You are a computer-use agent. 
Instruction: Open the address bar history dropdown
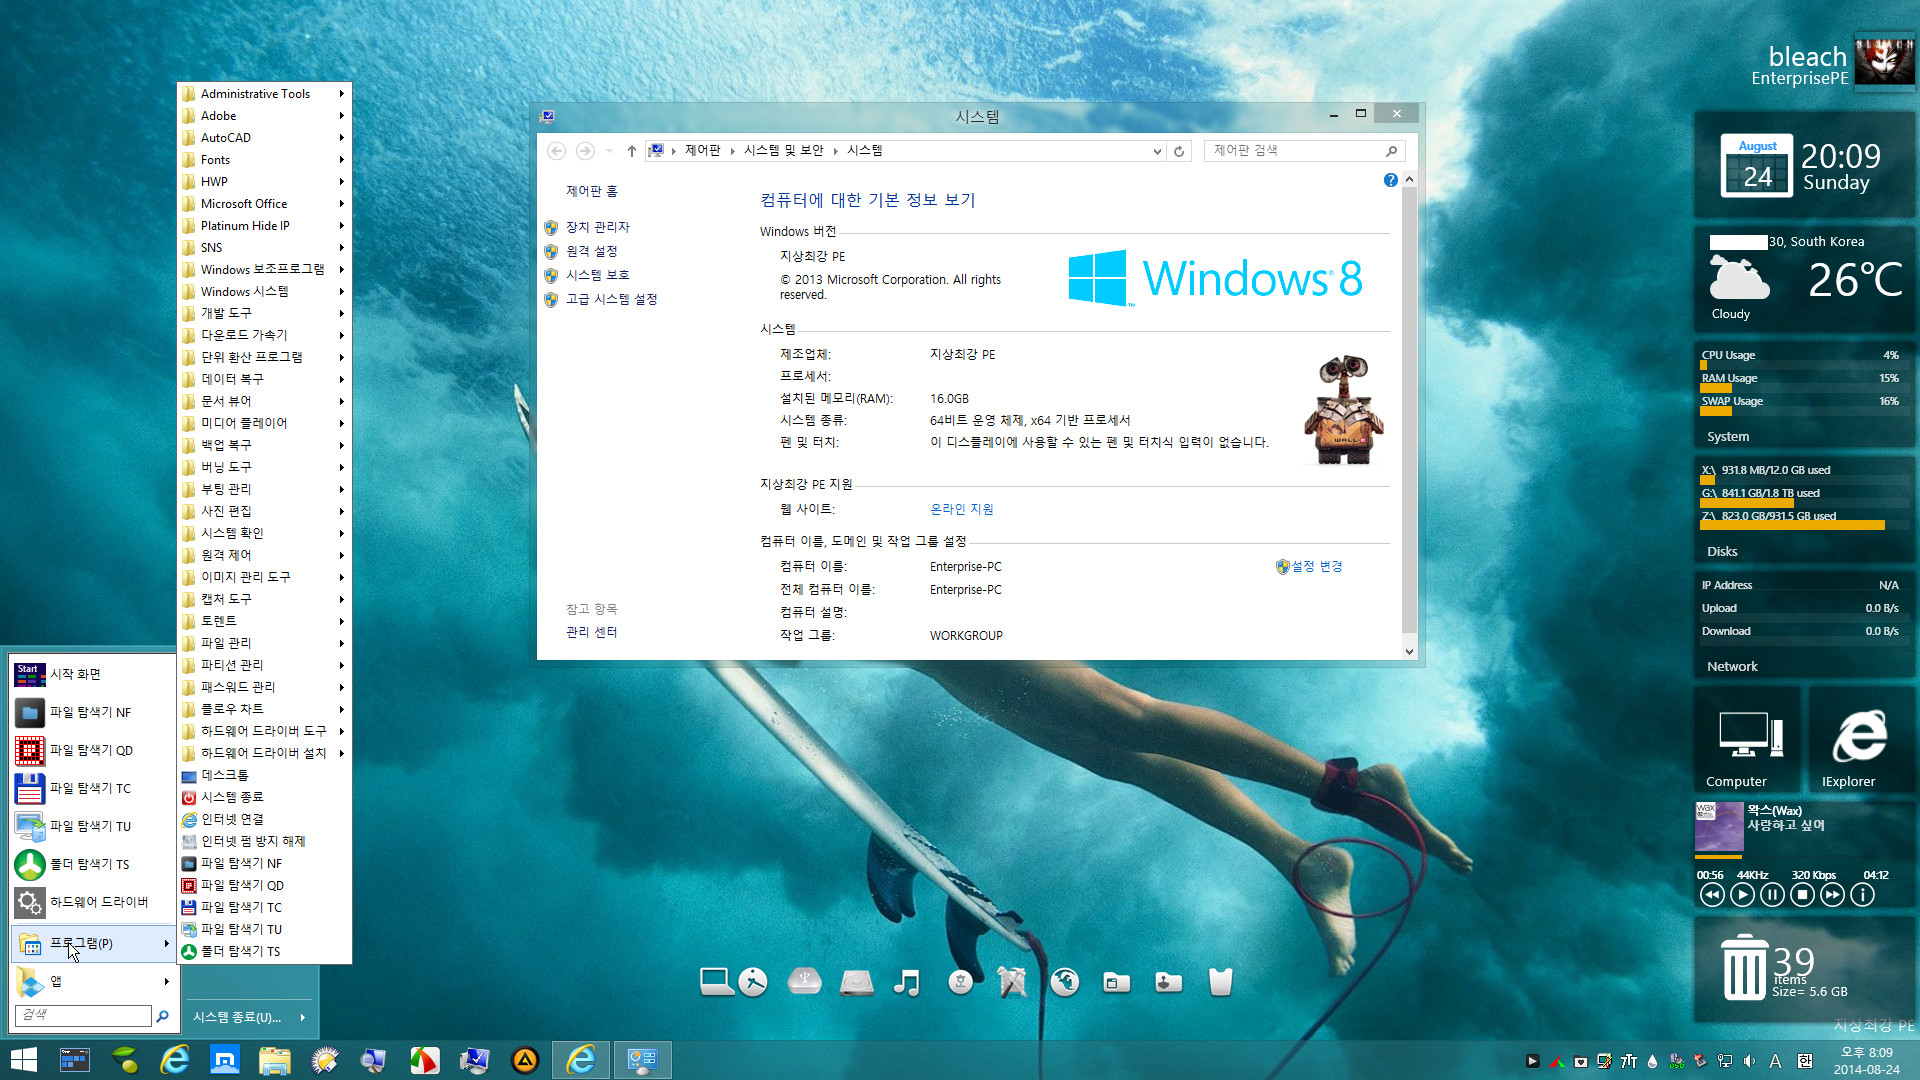[x=1157, y=151]
